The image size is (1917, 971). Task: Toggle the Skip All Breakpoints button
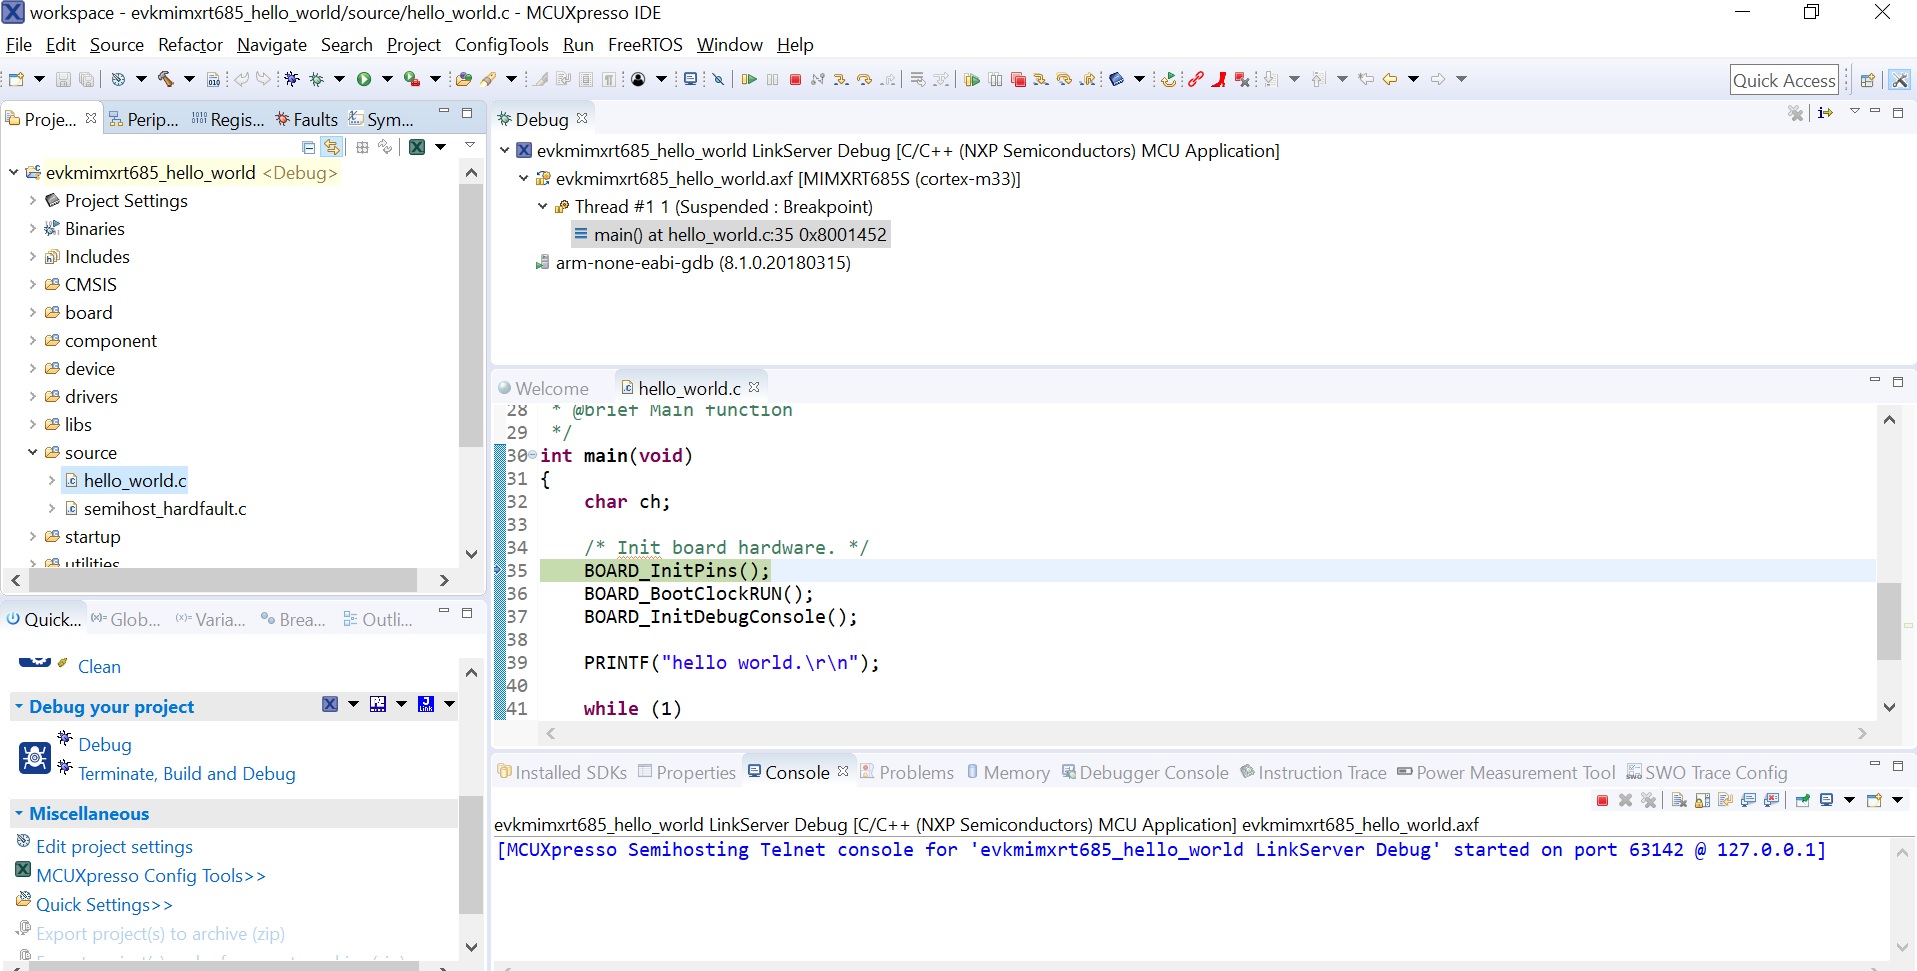(x=718, y=79)
